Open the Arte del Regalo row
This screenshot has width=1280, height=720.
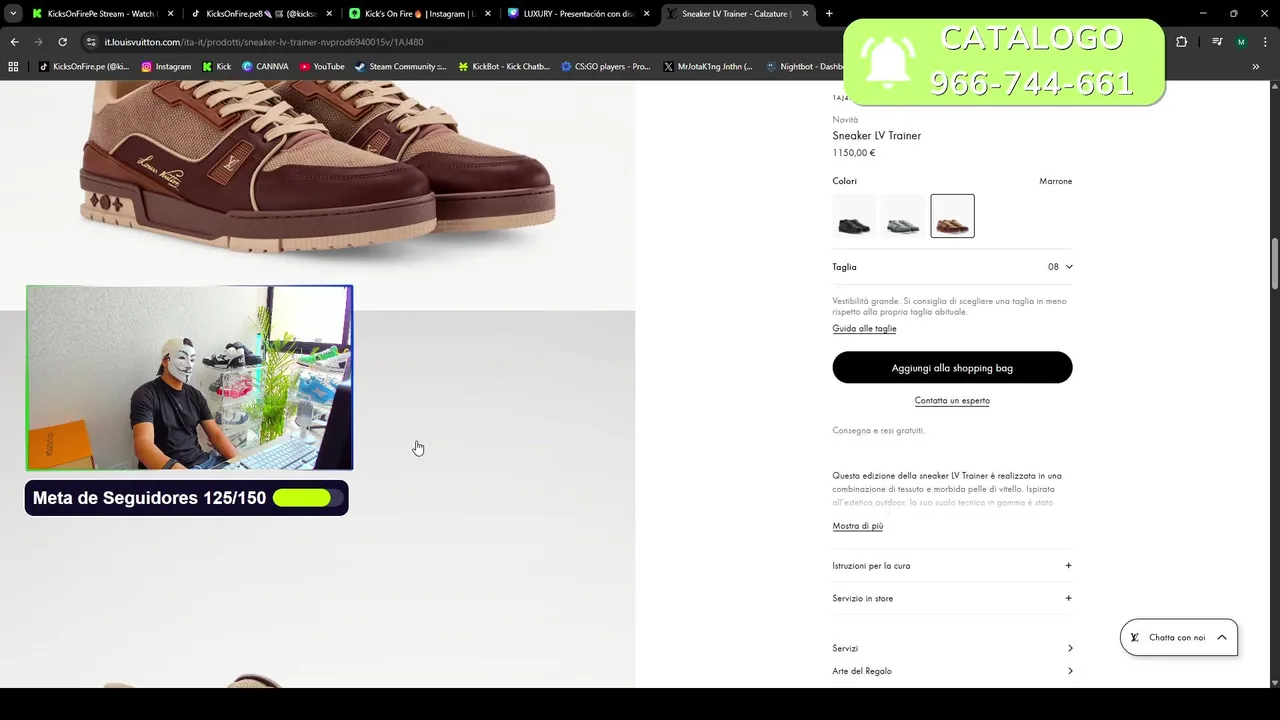coord(952,671)
